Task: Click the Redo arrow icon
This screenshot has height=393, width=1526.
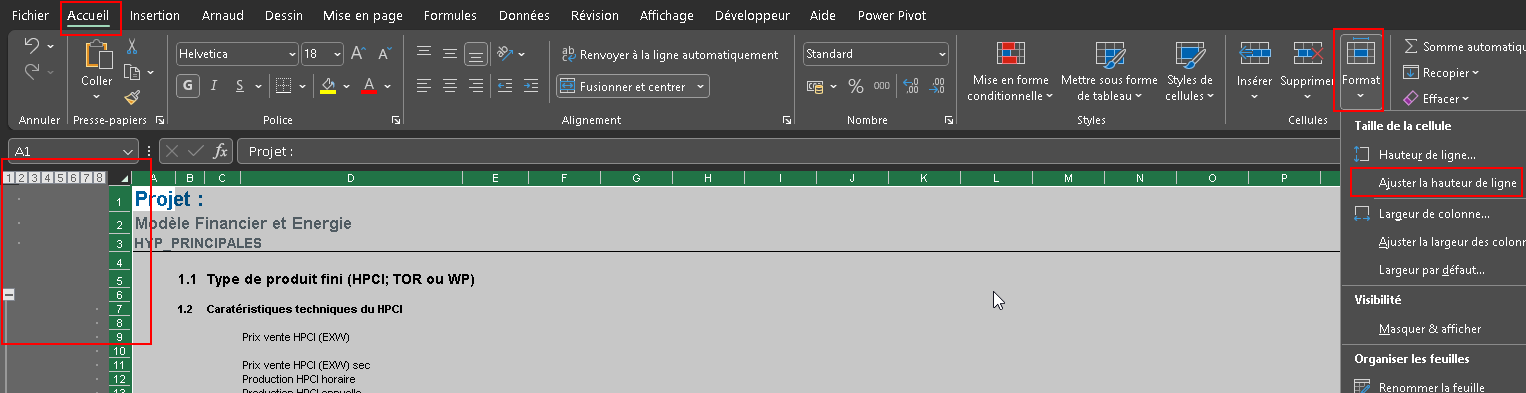Action: click(x=32, y=71)
